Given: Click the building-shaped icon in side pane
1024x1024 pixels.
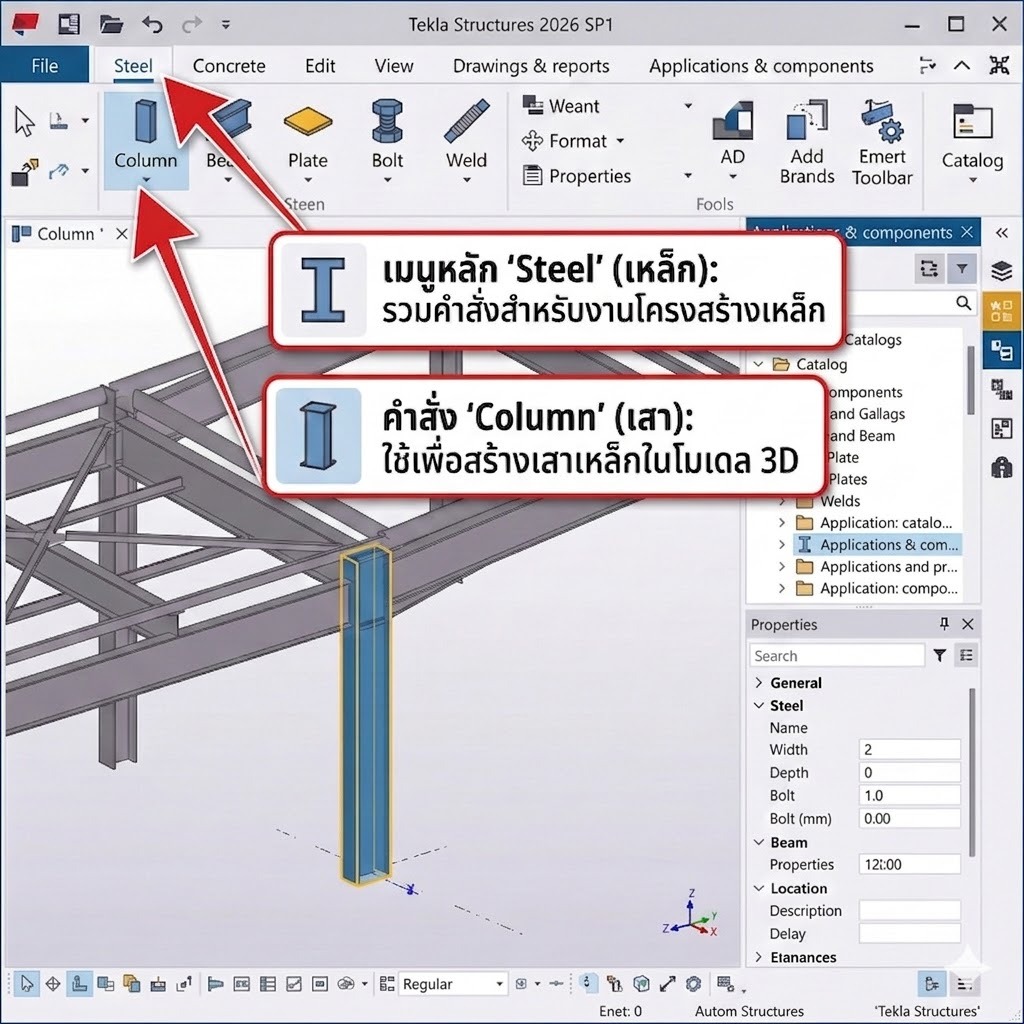Looking at the screenshot, I should [1001, 468].
